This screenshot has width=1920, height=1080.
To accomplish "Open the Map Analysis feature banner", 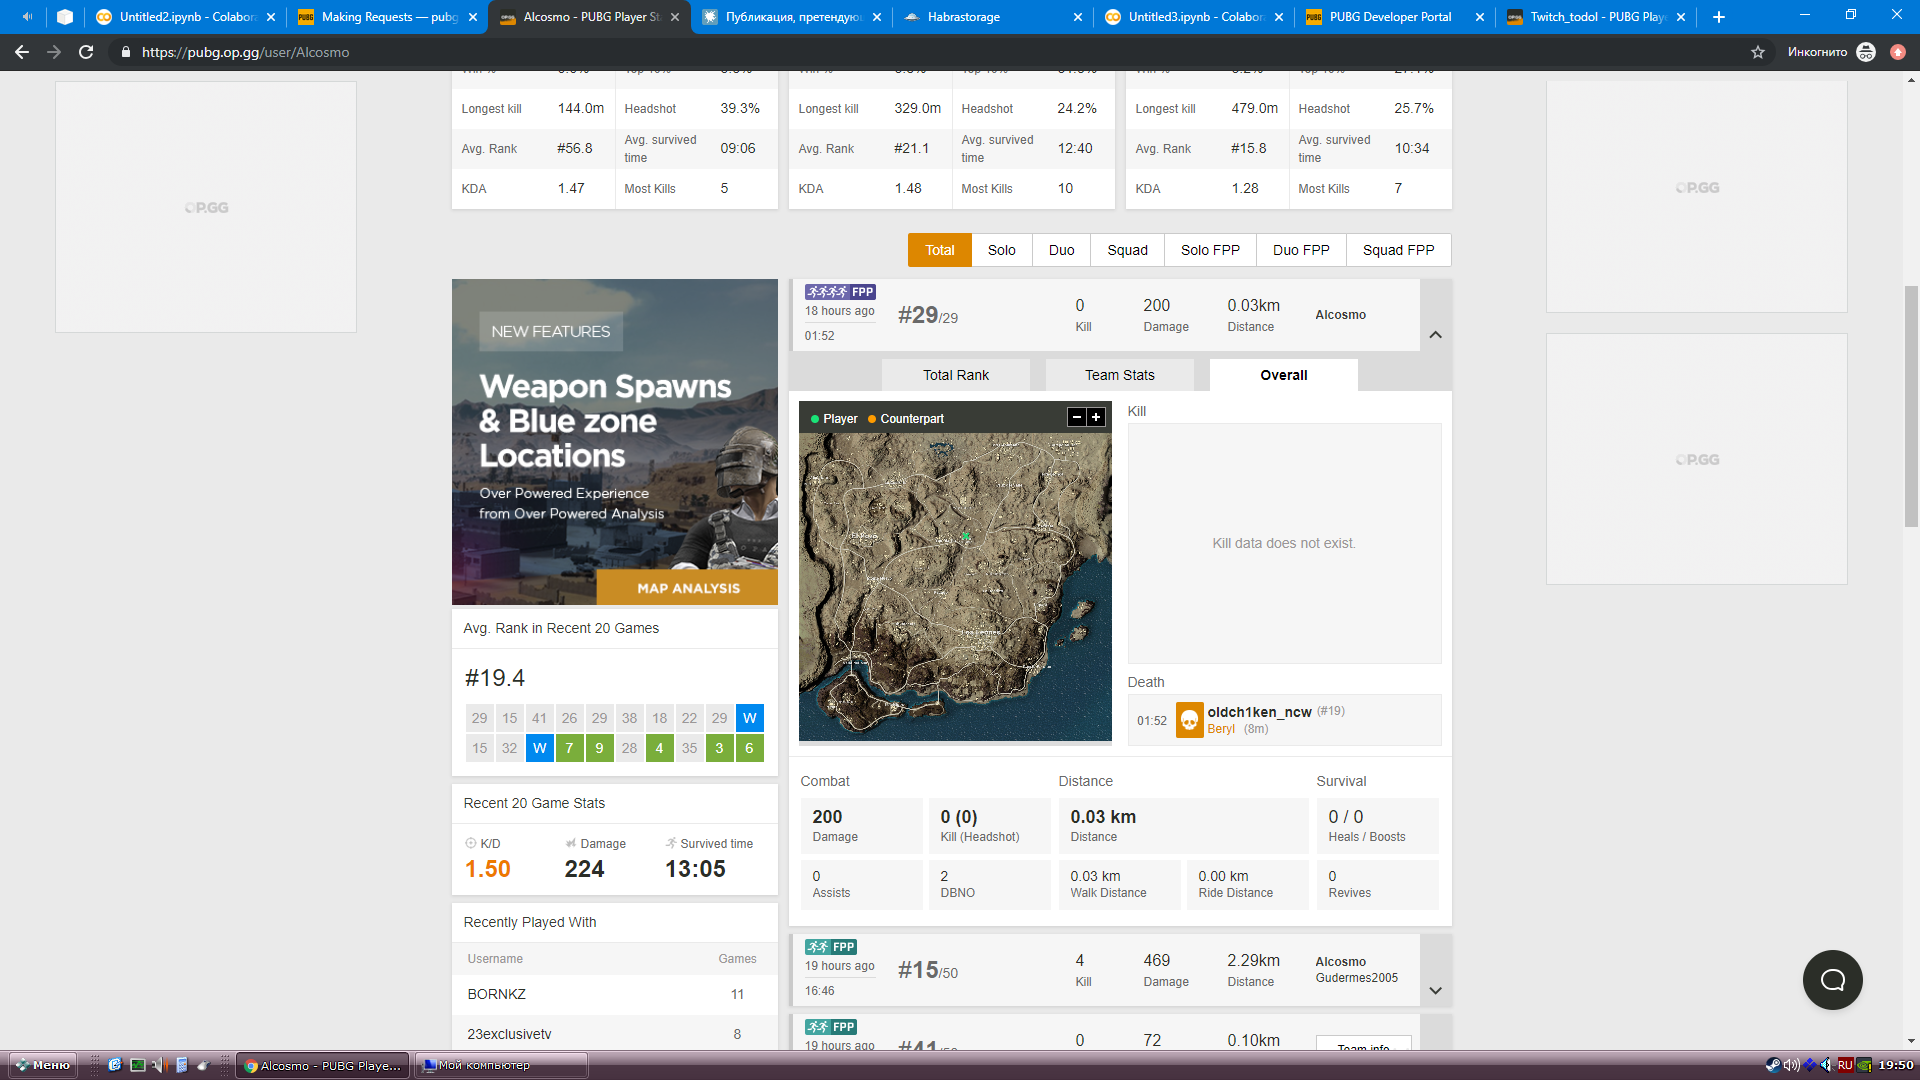I will (x=687, y=588).
